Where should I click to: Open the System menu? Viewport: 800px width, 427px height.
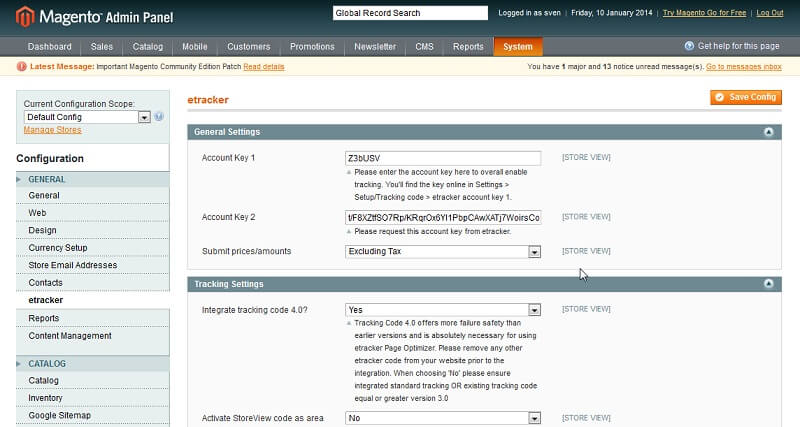pos(518,46)
